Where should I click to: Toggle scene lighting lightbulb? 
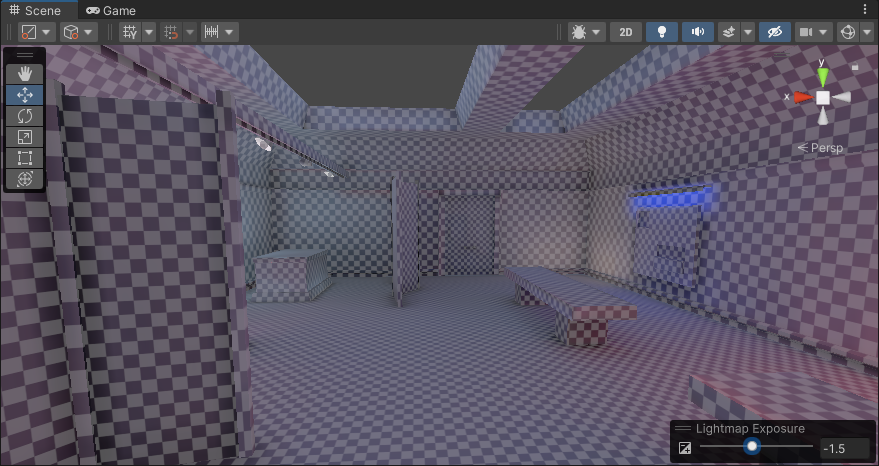click(x=661, y=32)
